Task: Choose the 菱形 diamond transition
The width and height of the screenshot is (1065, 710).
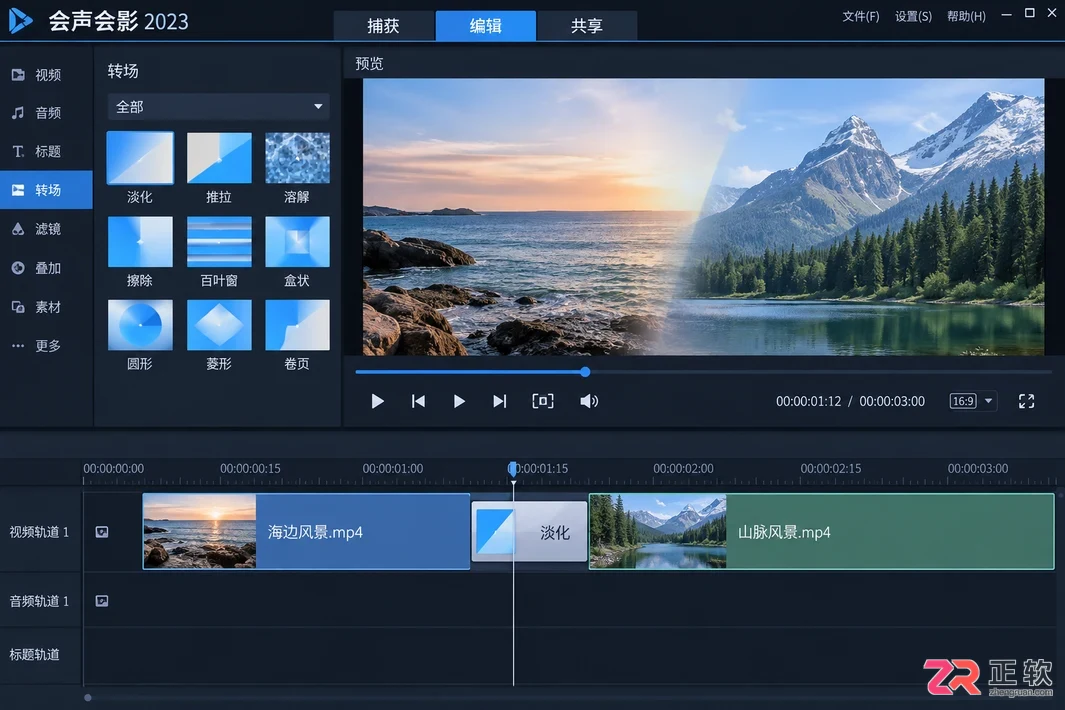Action: click(219, 325)
